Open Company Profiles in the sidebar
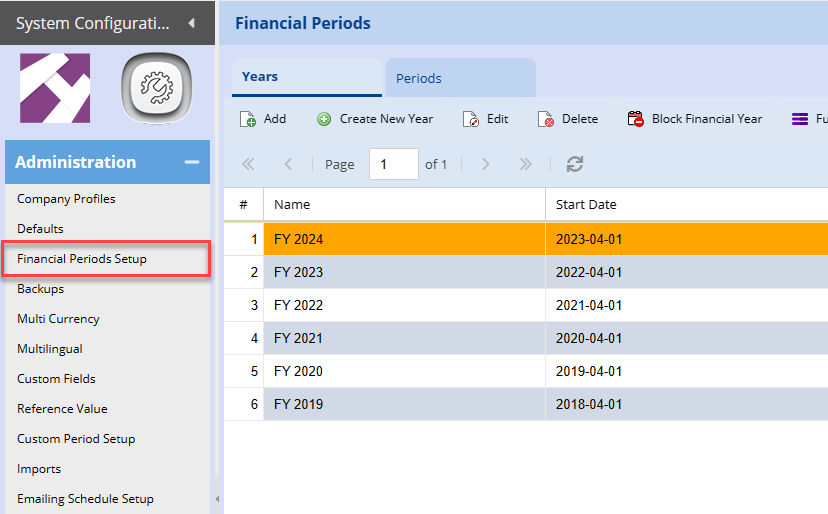Viewport: 828px width, 514px height. (66, 199)
